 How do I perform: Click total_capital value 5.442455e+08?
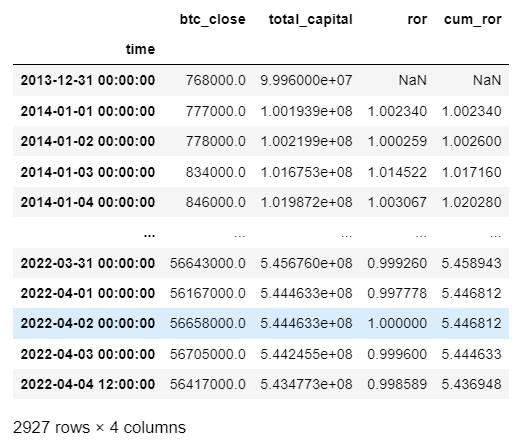tap(306, 354)
